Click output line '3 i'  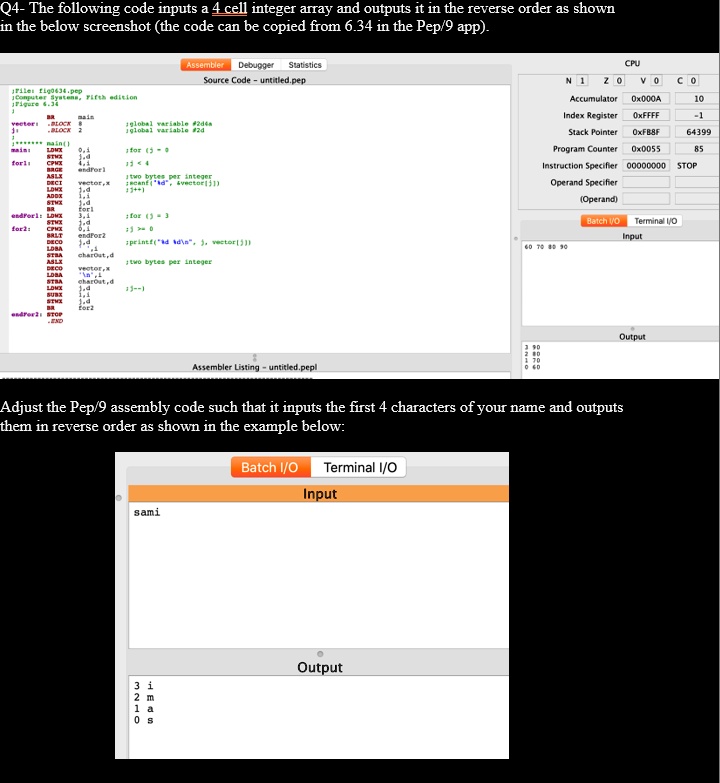(143, 686)
